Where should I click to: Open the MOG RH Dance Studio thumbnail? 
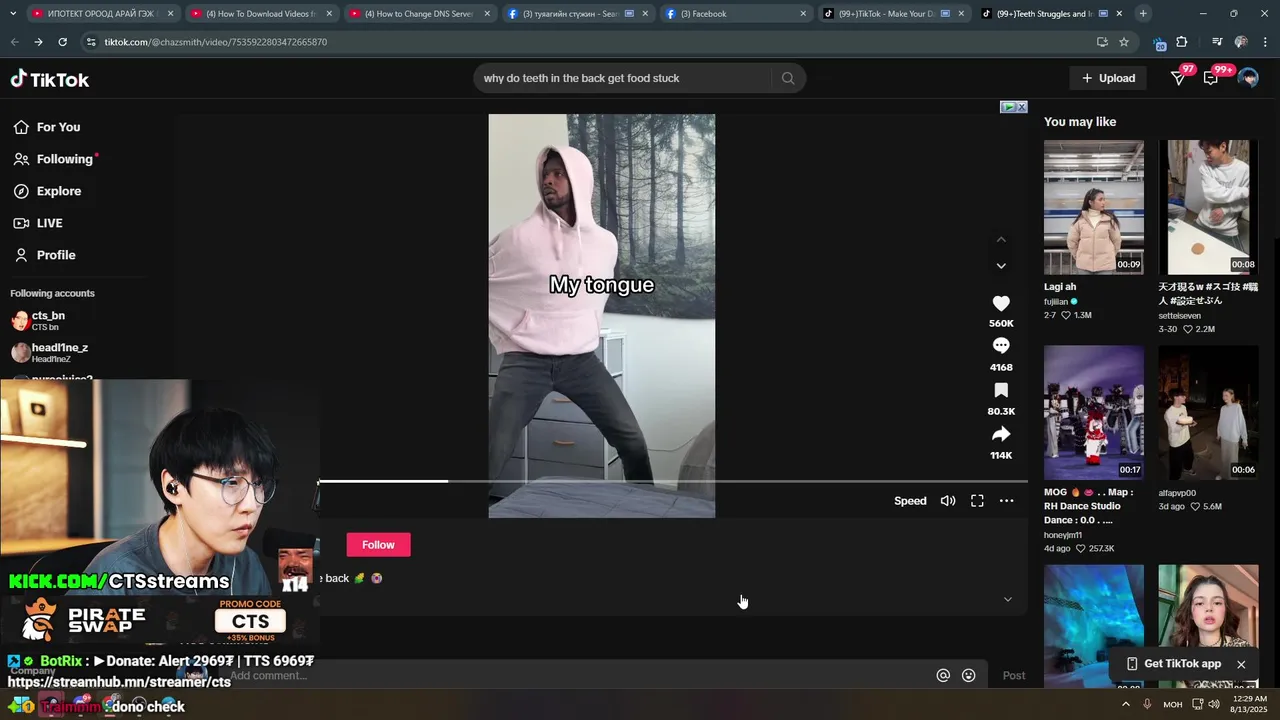1093,412
